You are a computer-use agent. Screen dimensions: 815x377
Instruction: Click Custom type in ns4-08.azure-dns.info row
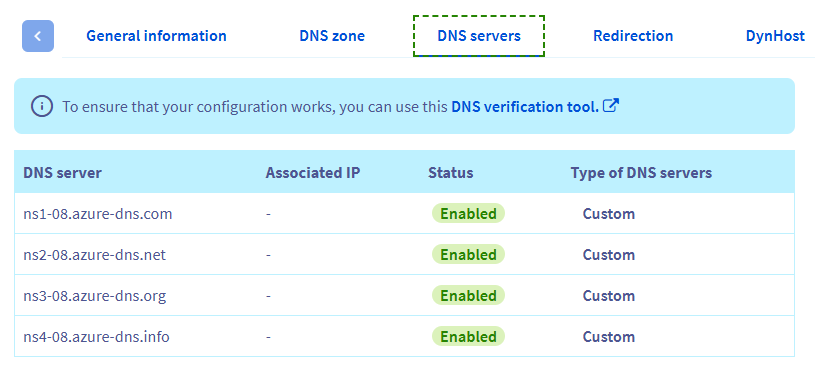609,337
